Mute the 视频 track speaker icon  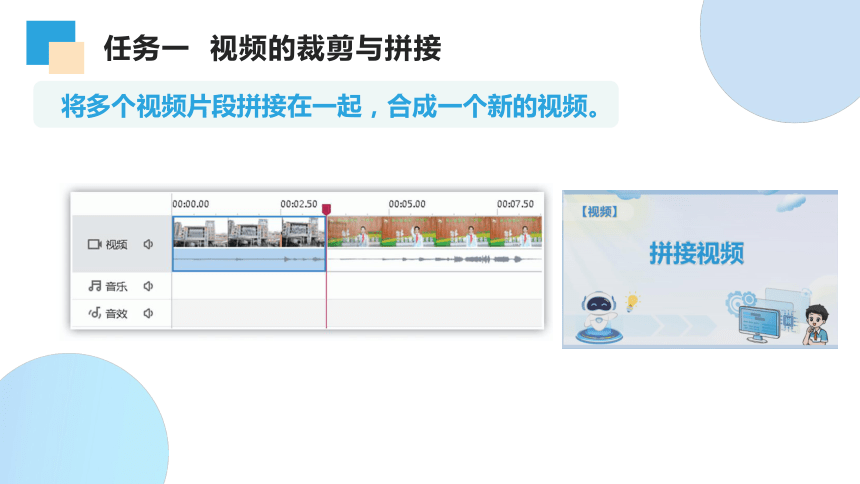pyautogui.click(x=148, y=244)
